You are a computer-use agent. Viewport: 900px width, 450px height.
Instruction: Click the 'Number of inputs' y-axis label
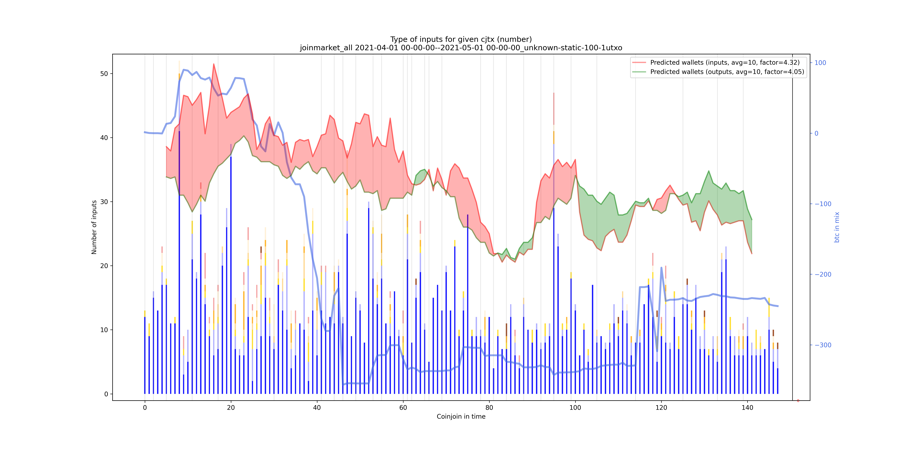94,227
